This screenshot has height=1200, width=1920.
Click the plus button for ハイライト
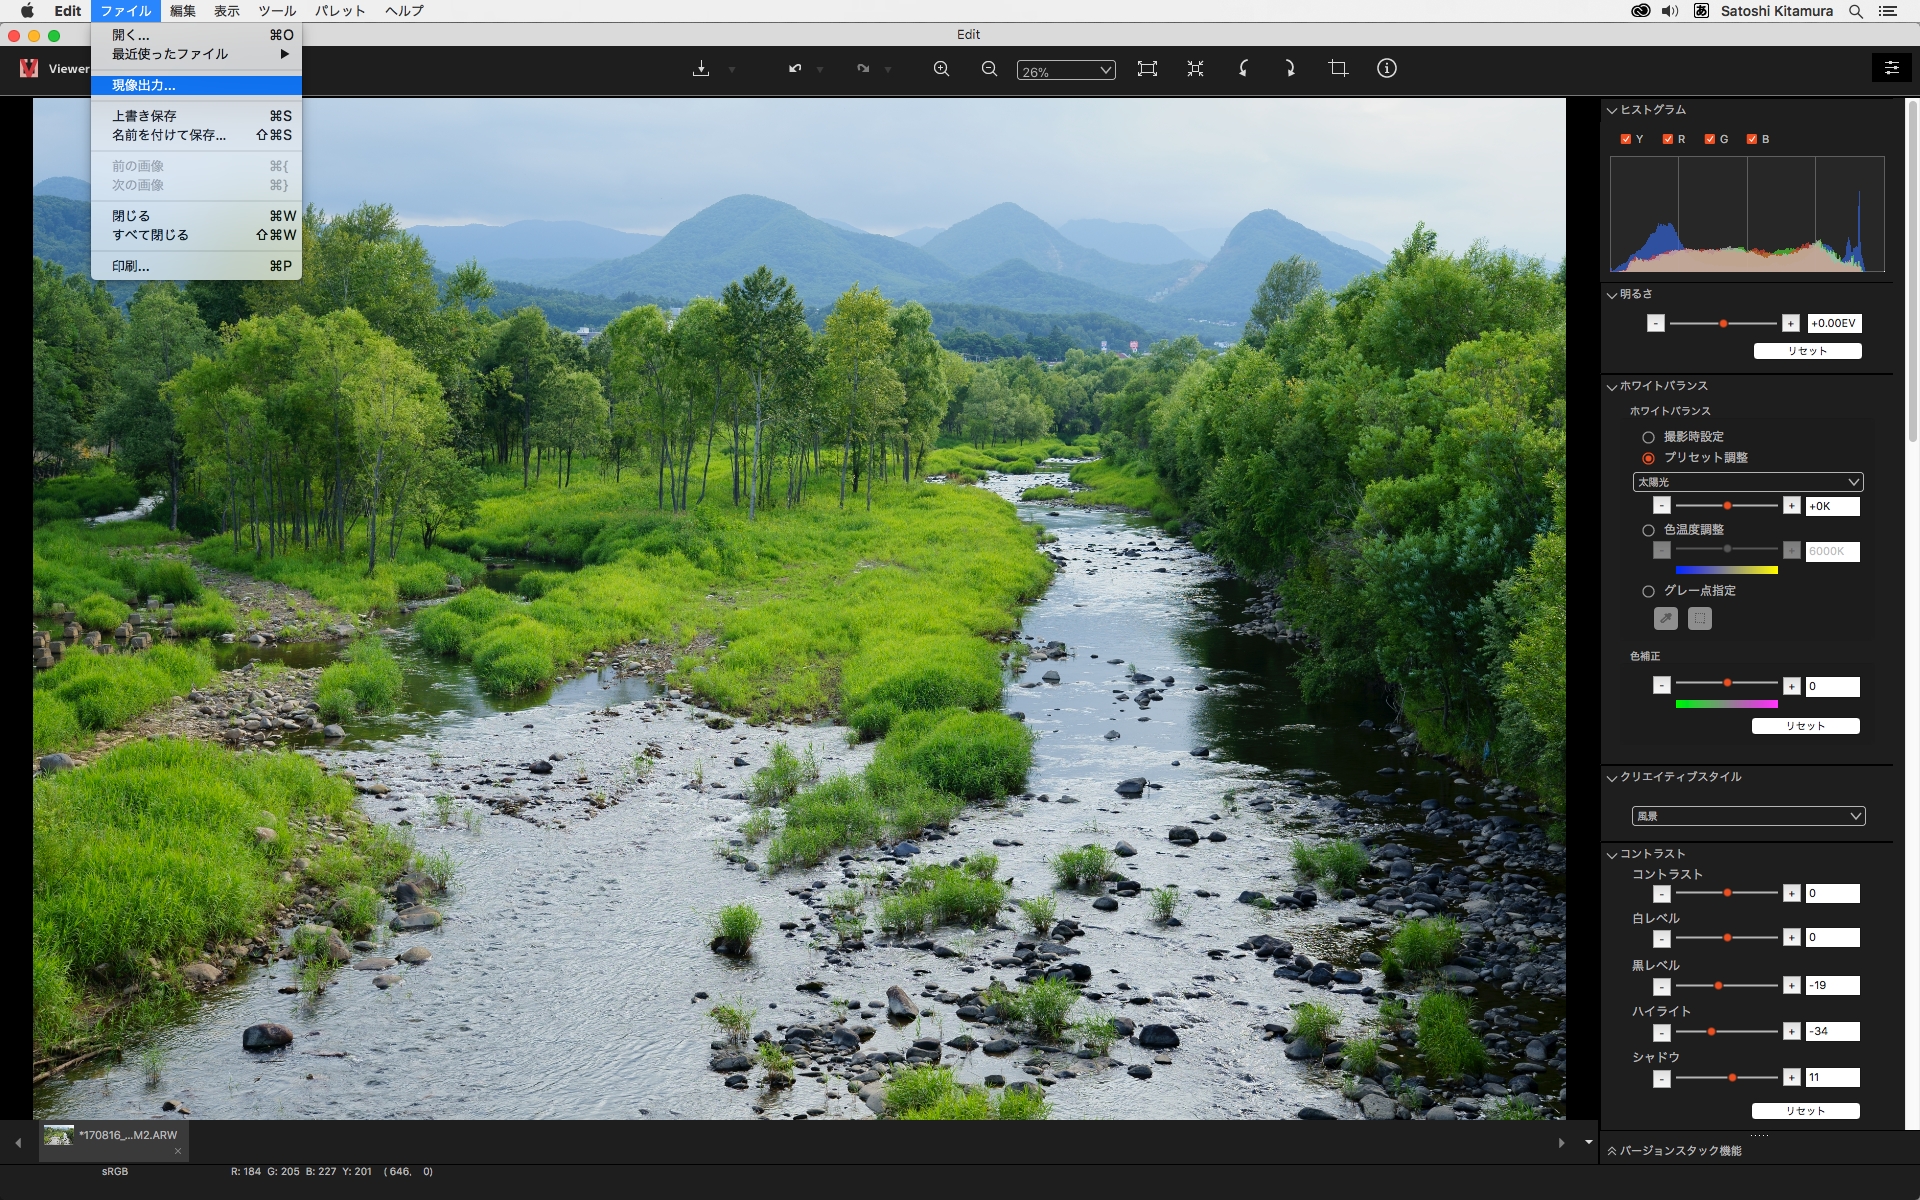(x=1791, y=1031)
